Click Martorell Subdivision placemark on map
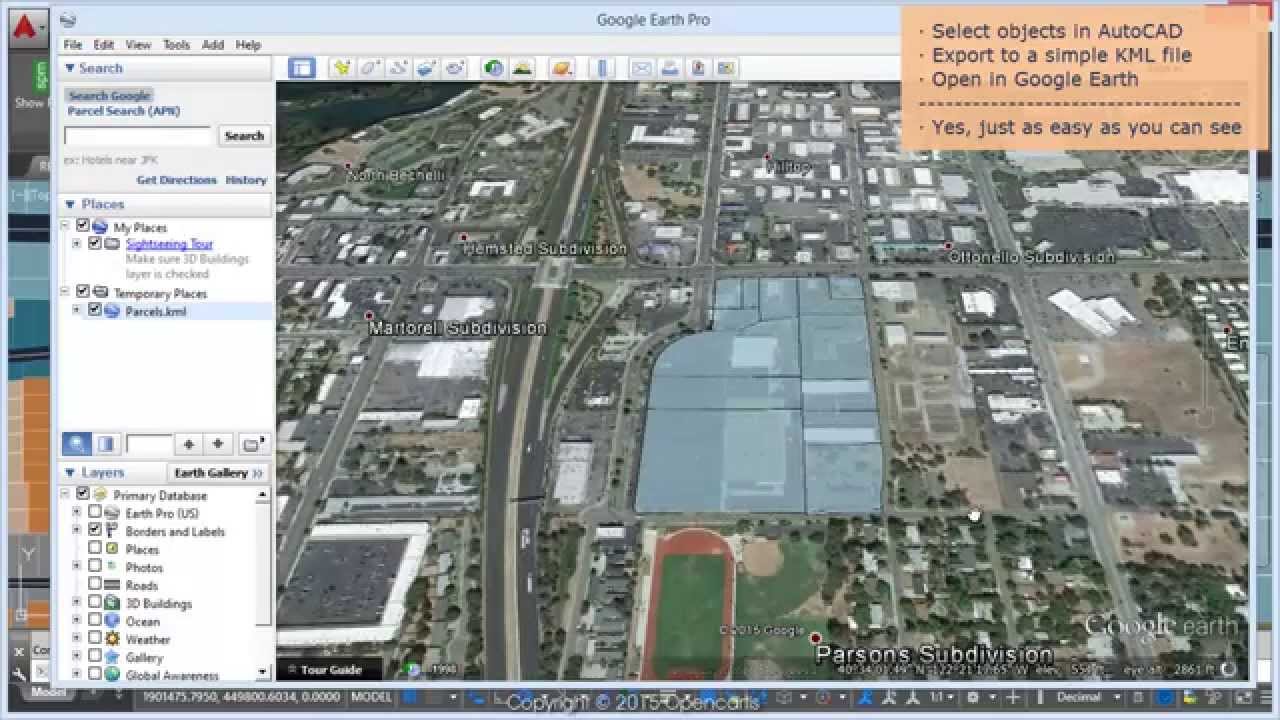1280x720 pixels. pyautogui.click(x=368, y=315)
